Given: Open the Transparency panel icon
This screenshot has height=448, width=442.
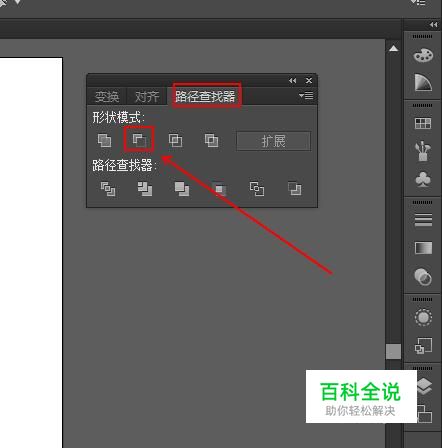Looking at the screenshot, I should coord(423,276).
